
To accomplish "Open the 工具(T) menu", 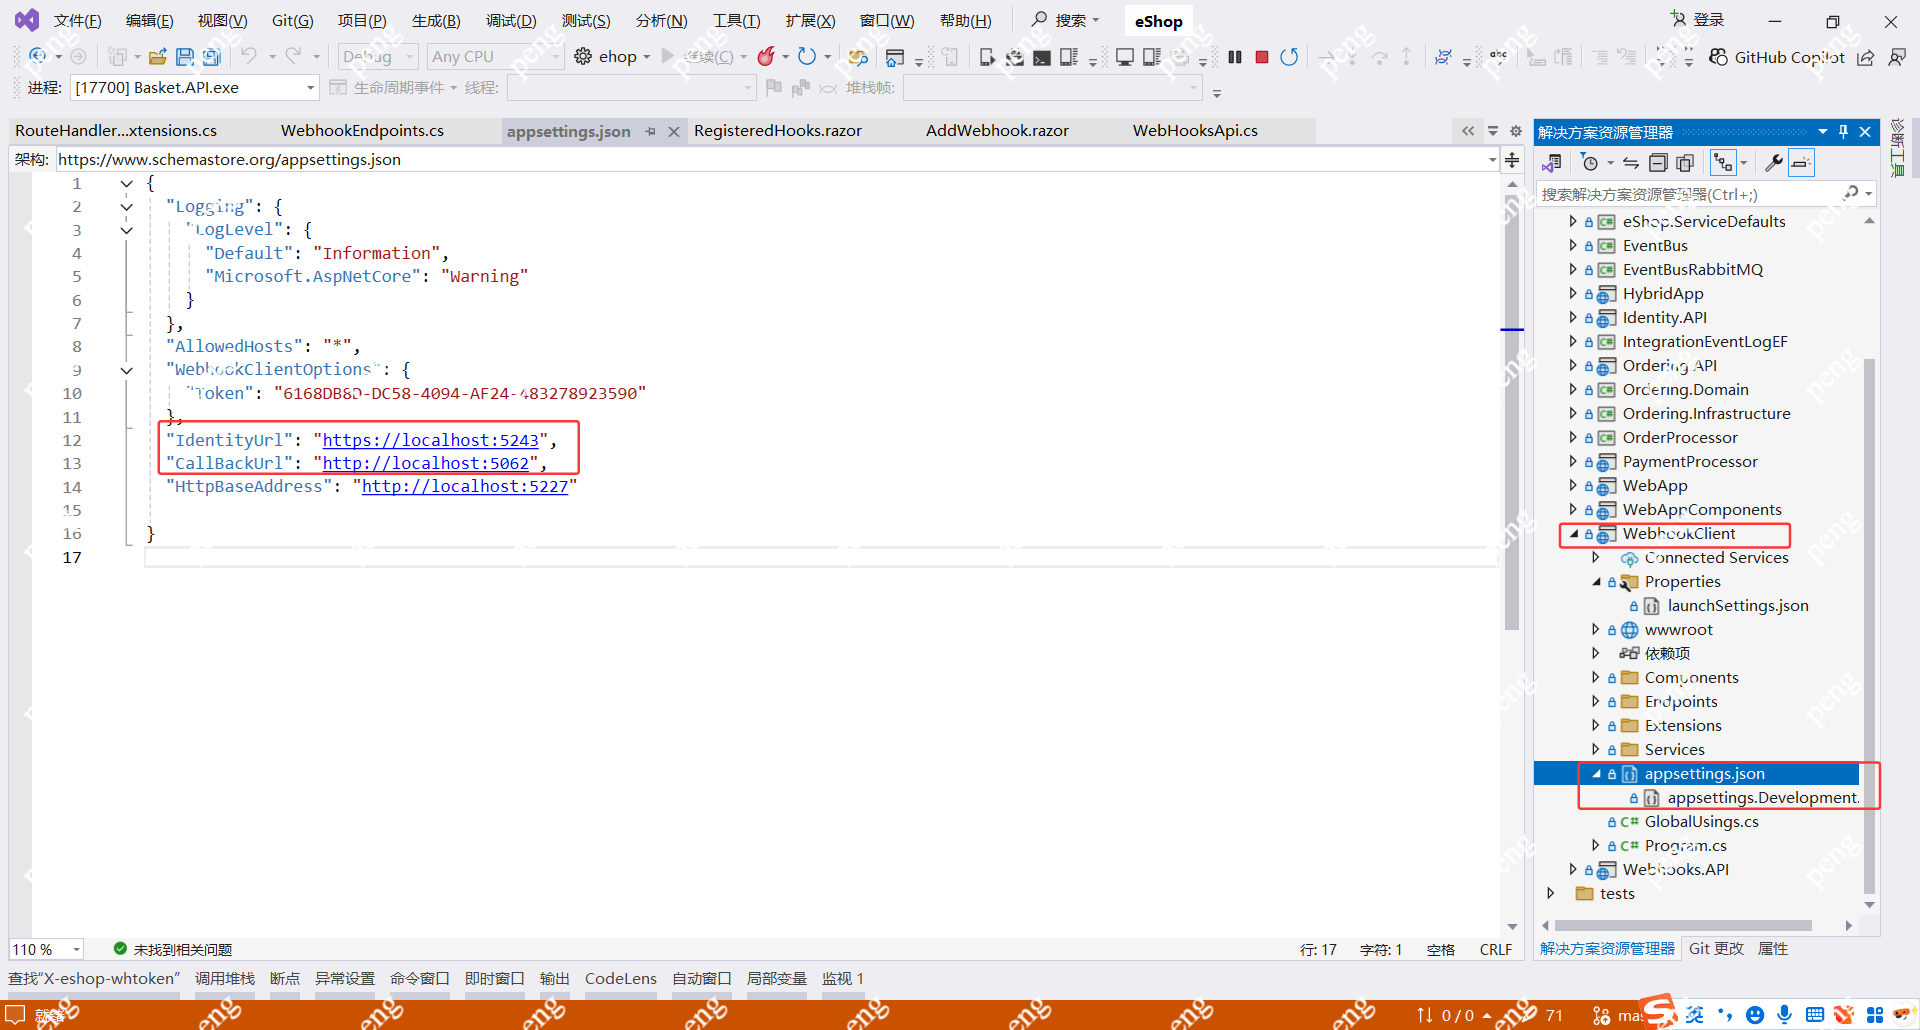I will pyautogui.click(x=737, y=21).
